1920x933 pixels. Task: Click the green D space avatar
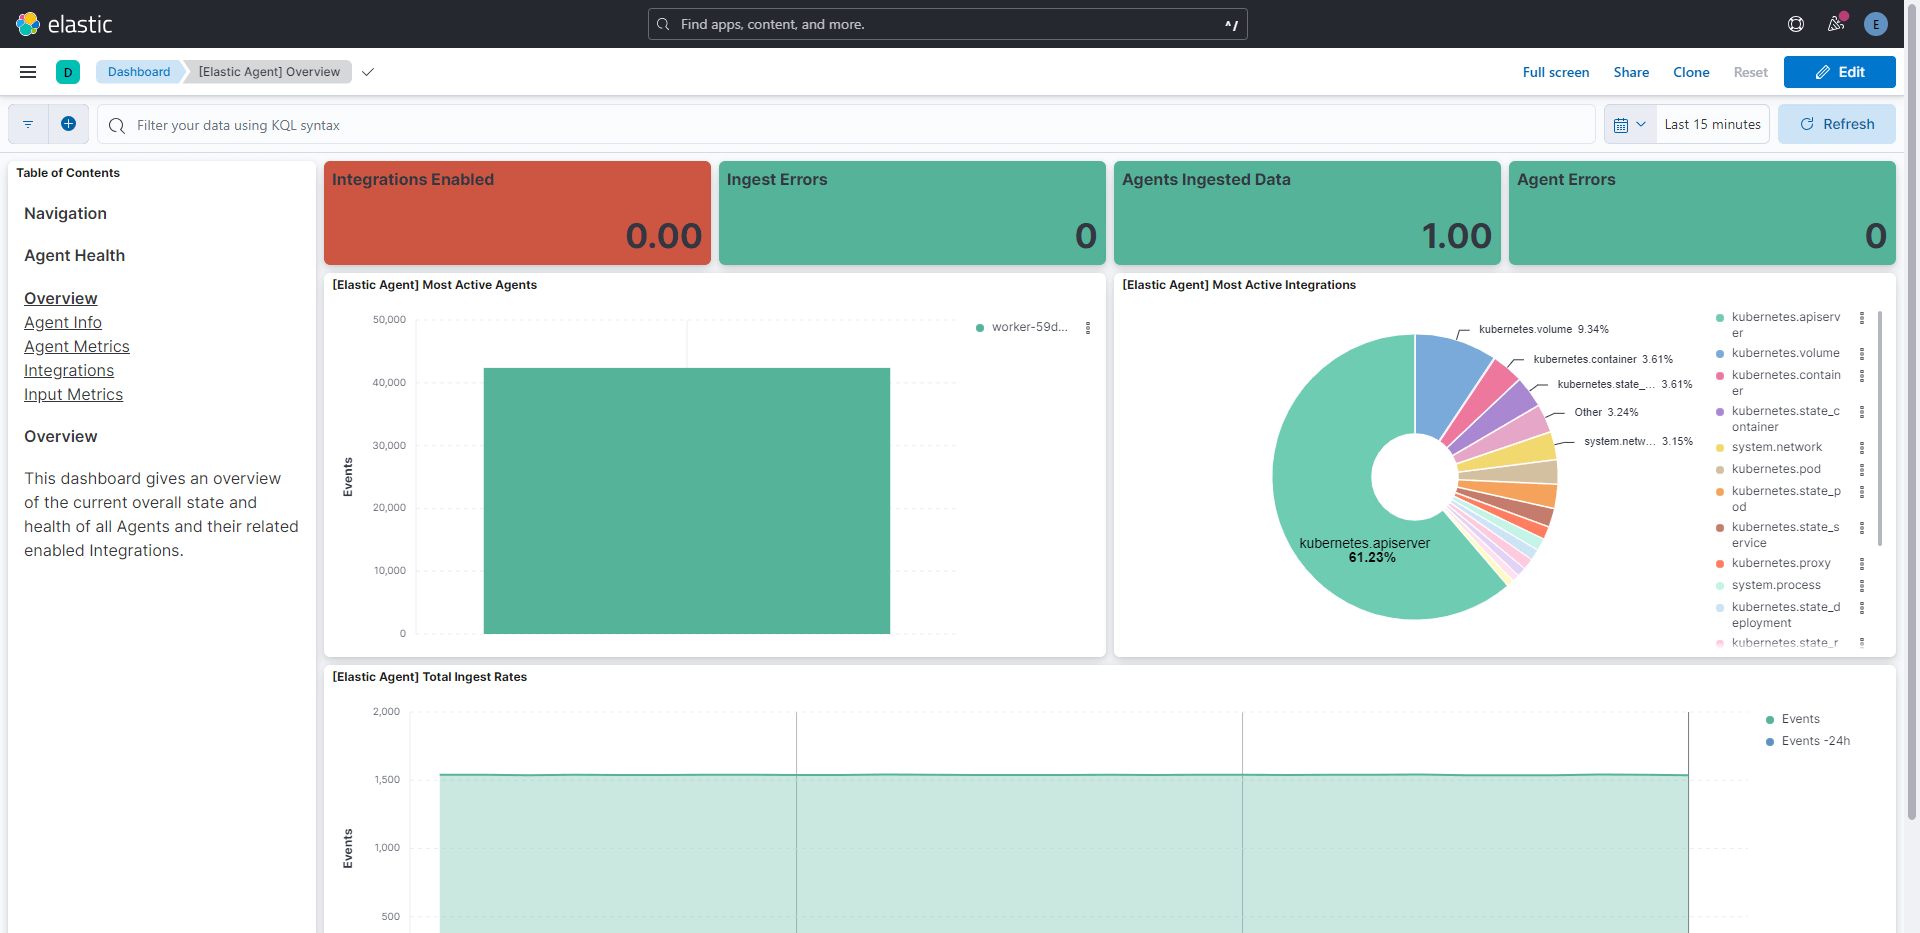(68, 72)
